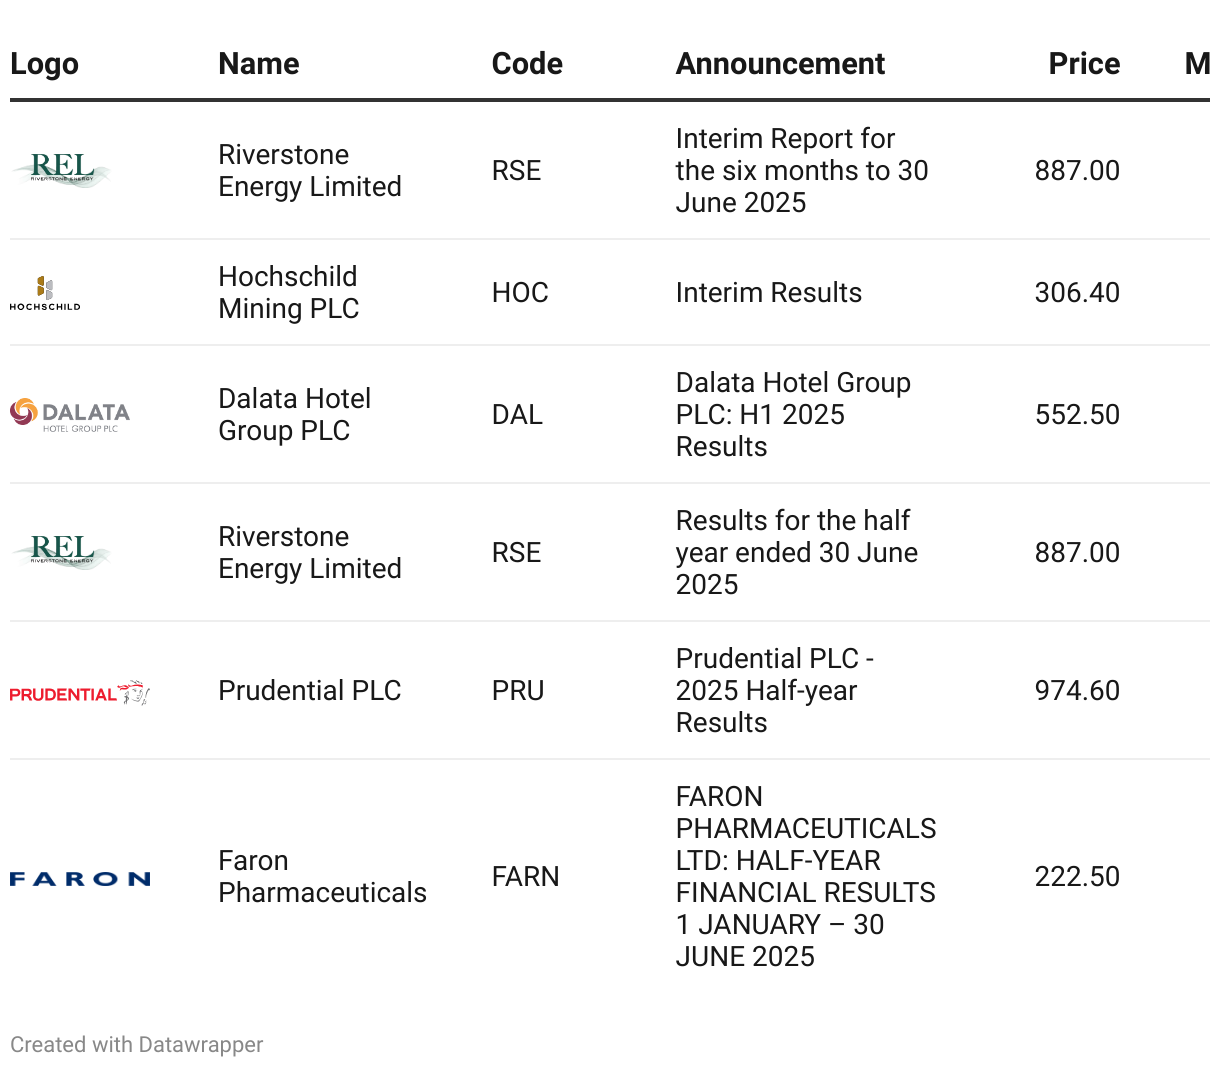Sort by the Code column header
Viewport: 1220px width, 1068px height.
click(527, 64)
